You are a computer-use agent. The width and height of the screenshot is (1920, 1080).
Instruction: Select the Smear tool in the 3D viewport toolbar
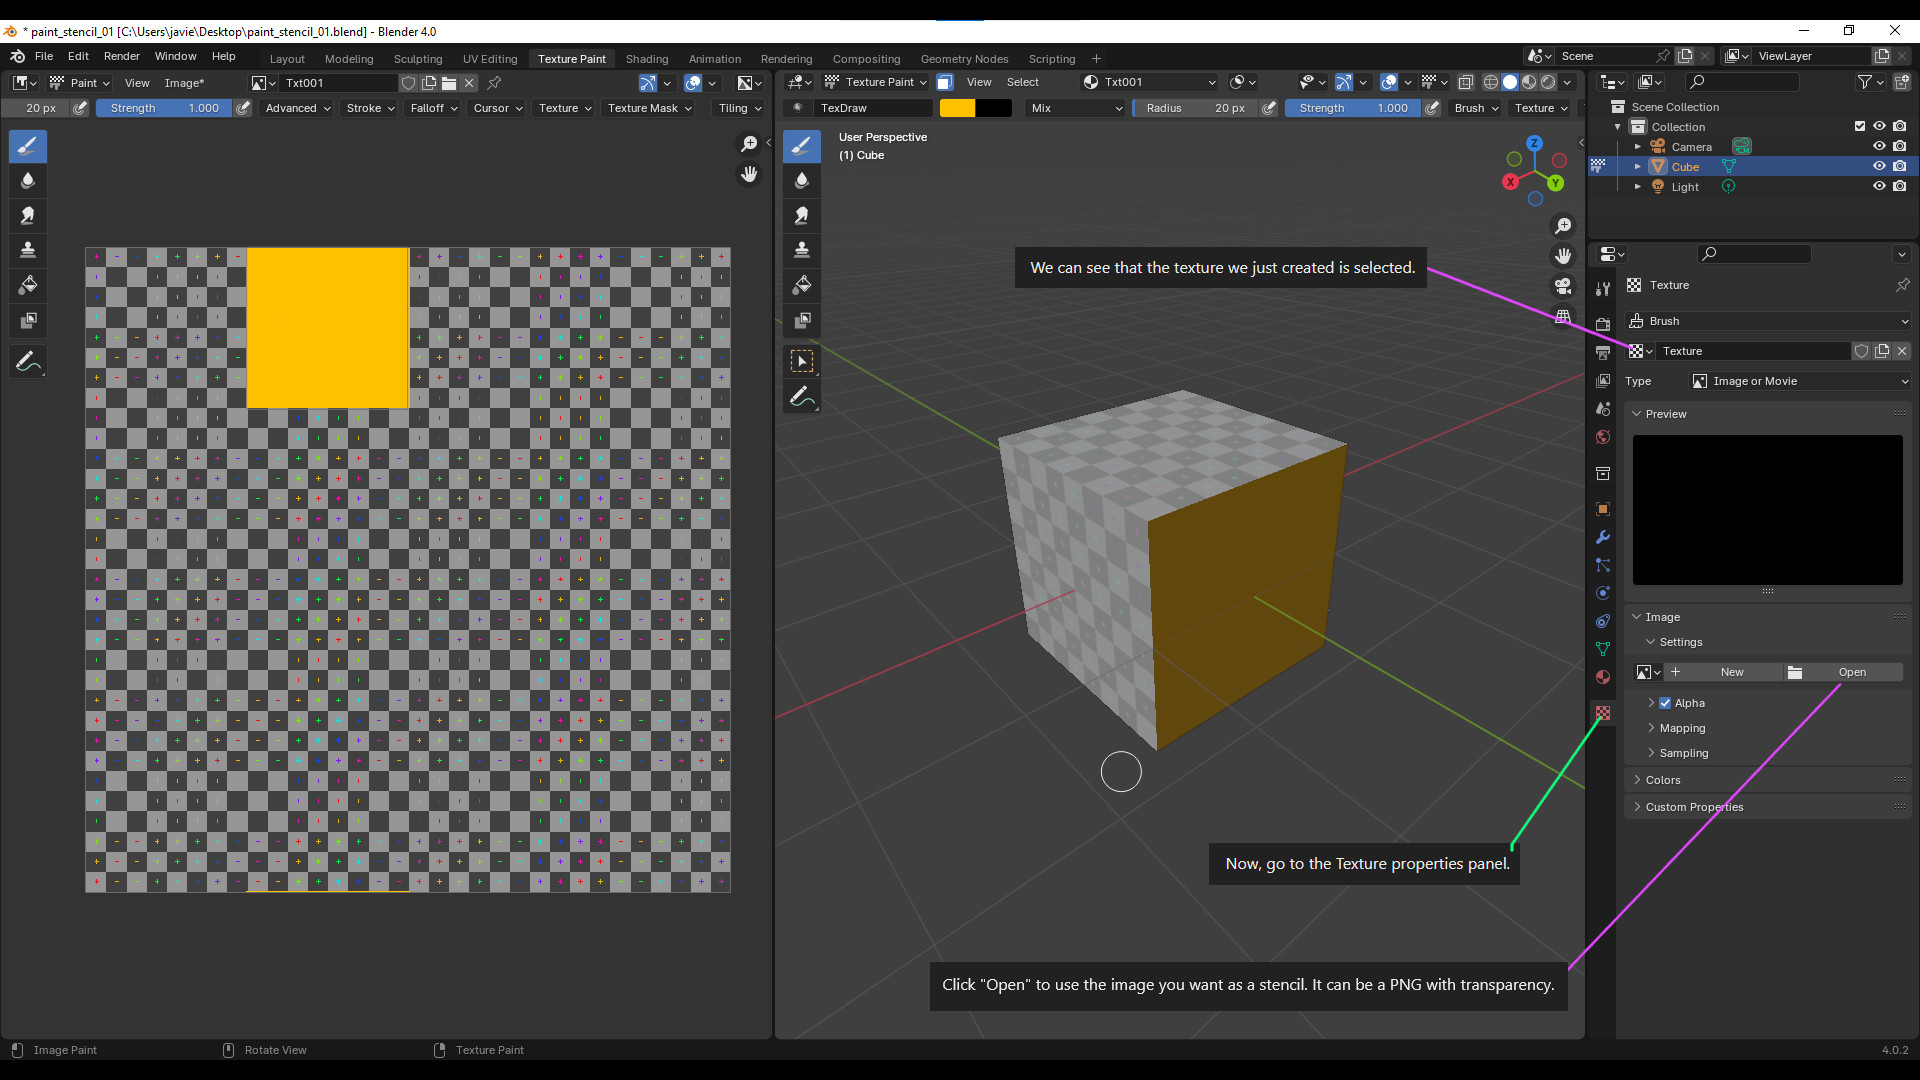pyautogui.click(x=801, y=216)
